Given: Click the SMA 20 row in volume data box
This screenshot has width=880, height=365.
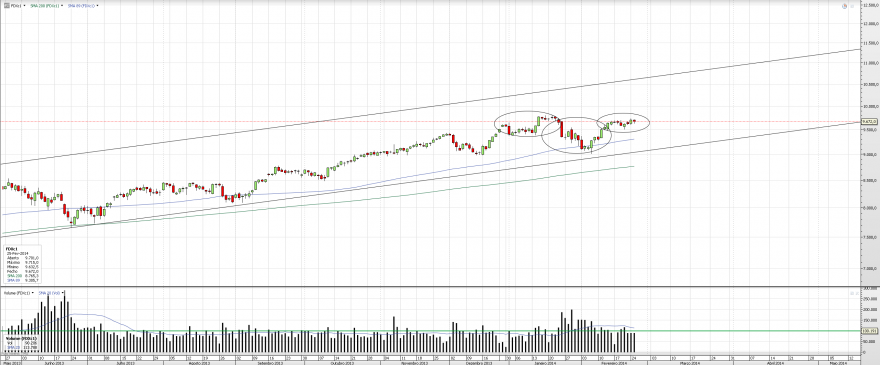Looking at the screenshot, I should coord(22,348).
